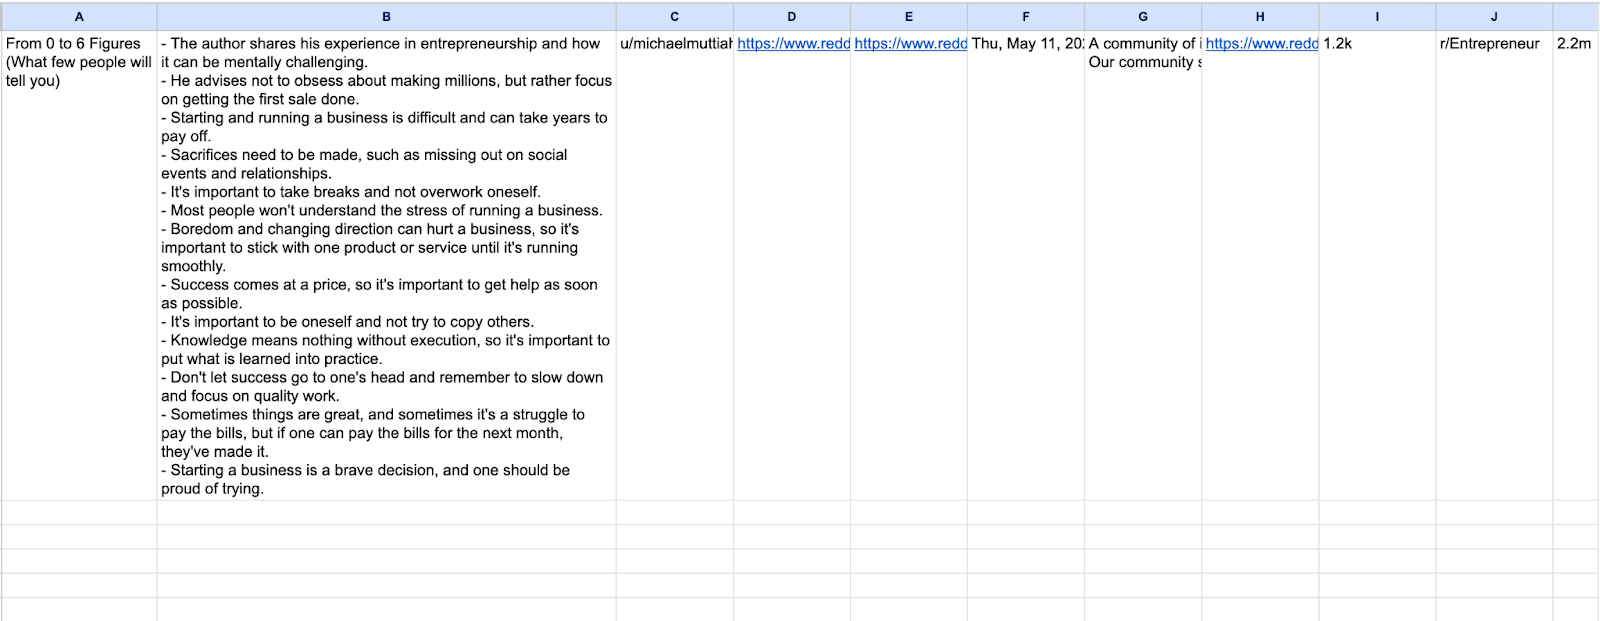Open the reddit link in column E

[910, 44]
